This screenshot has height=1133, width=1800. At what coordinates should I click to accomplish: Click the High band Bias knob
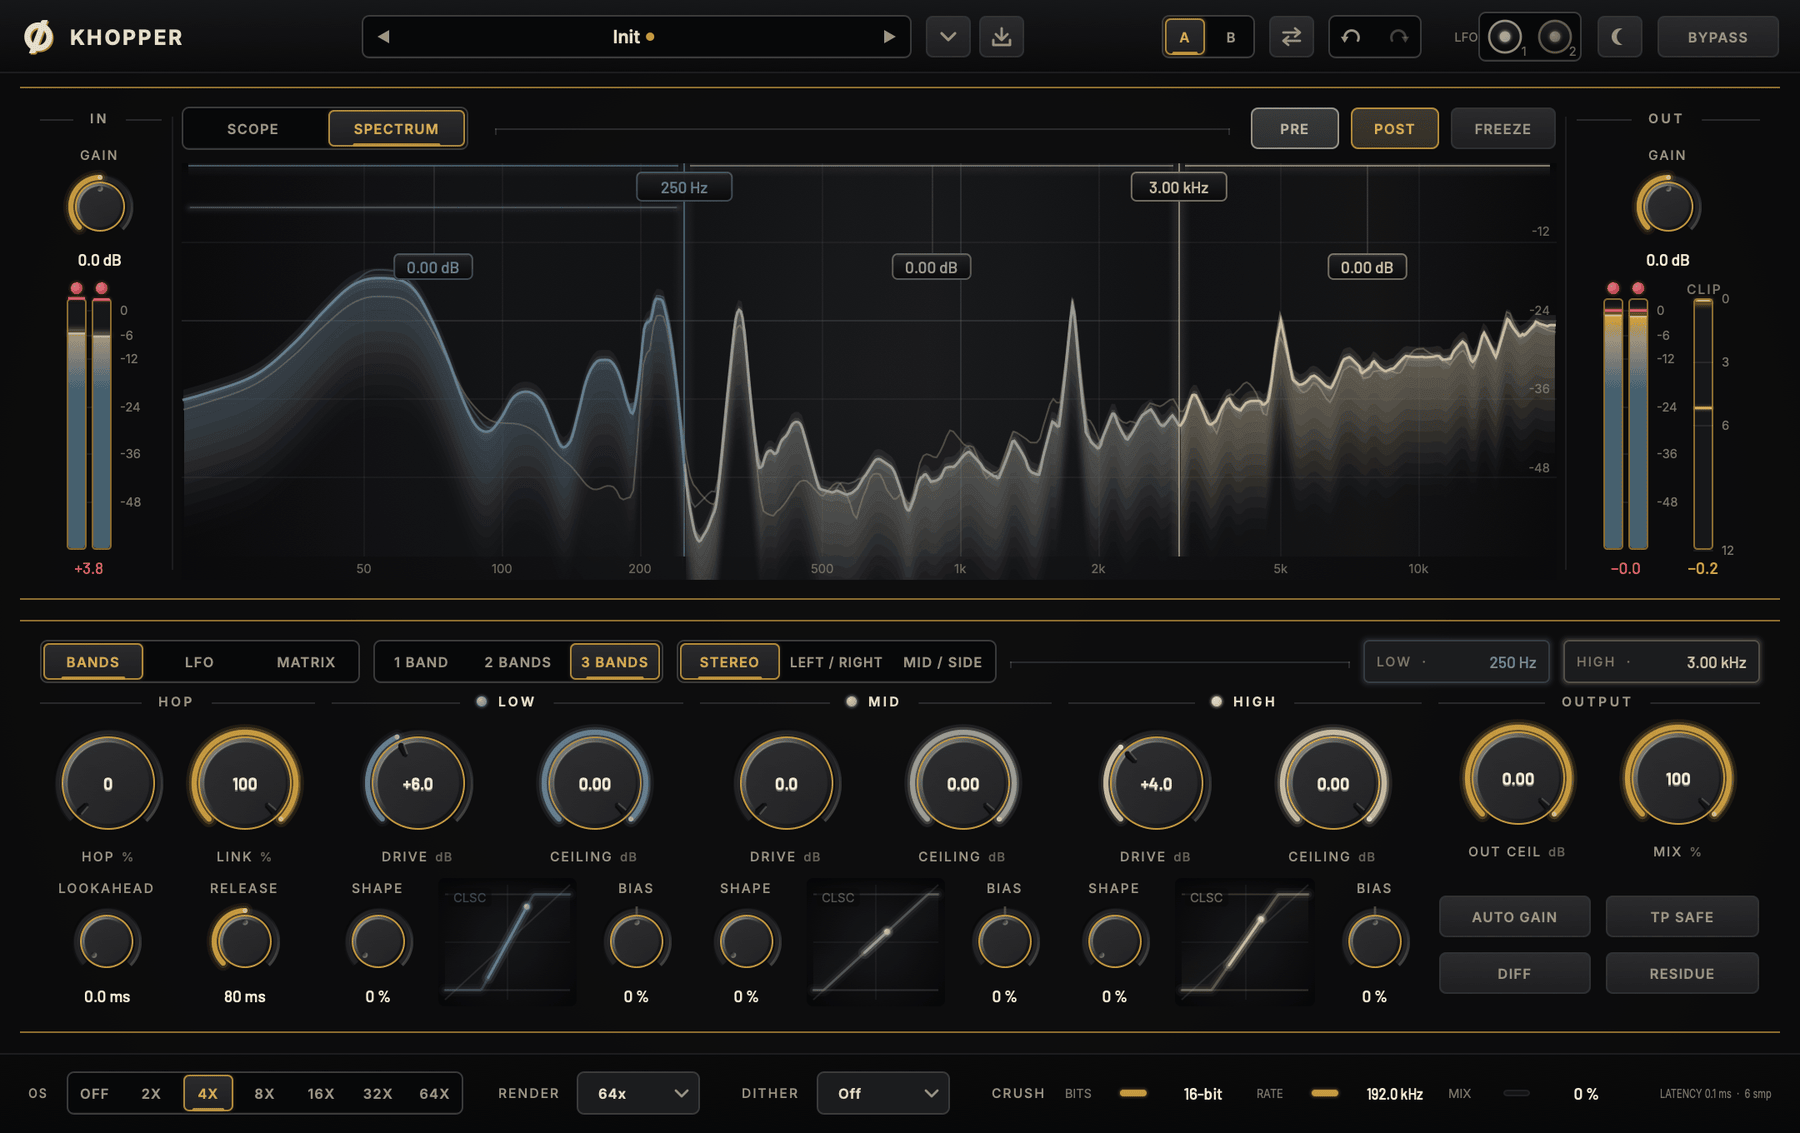pyautogui.click(x=1374, y=942)
